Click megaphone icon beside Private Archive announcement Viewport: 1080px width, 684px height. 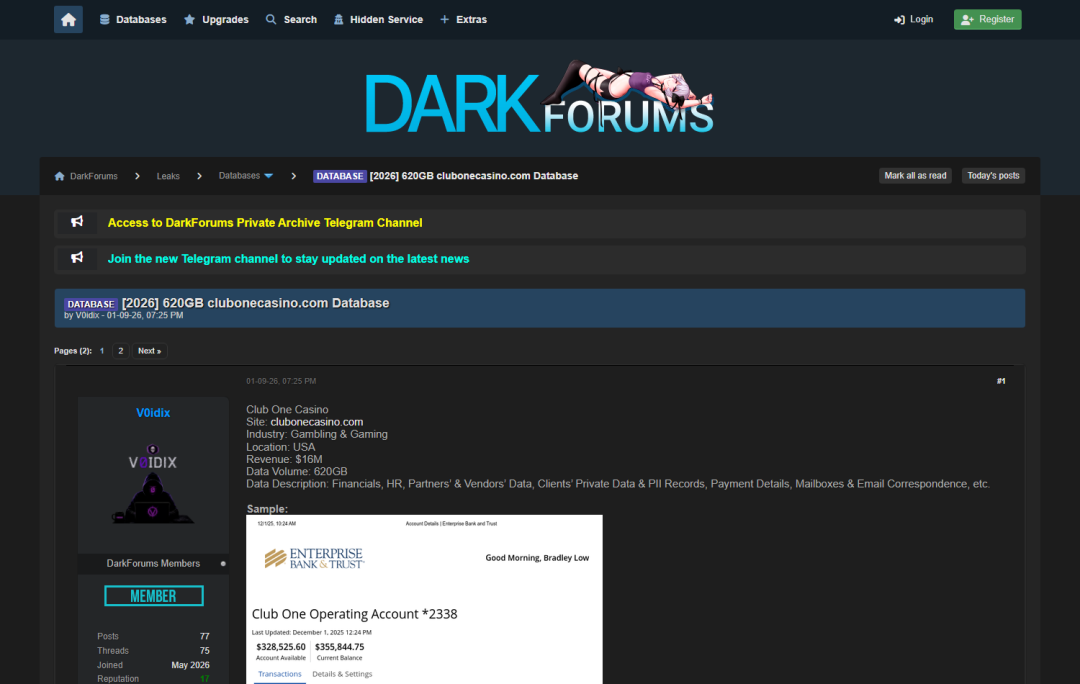click(77, 222)
